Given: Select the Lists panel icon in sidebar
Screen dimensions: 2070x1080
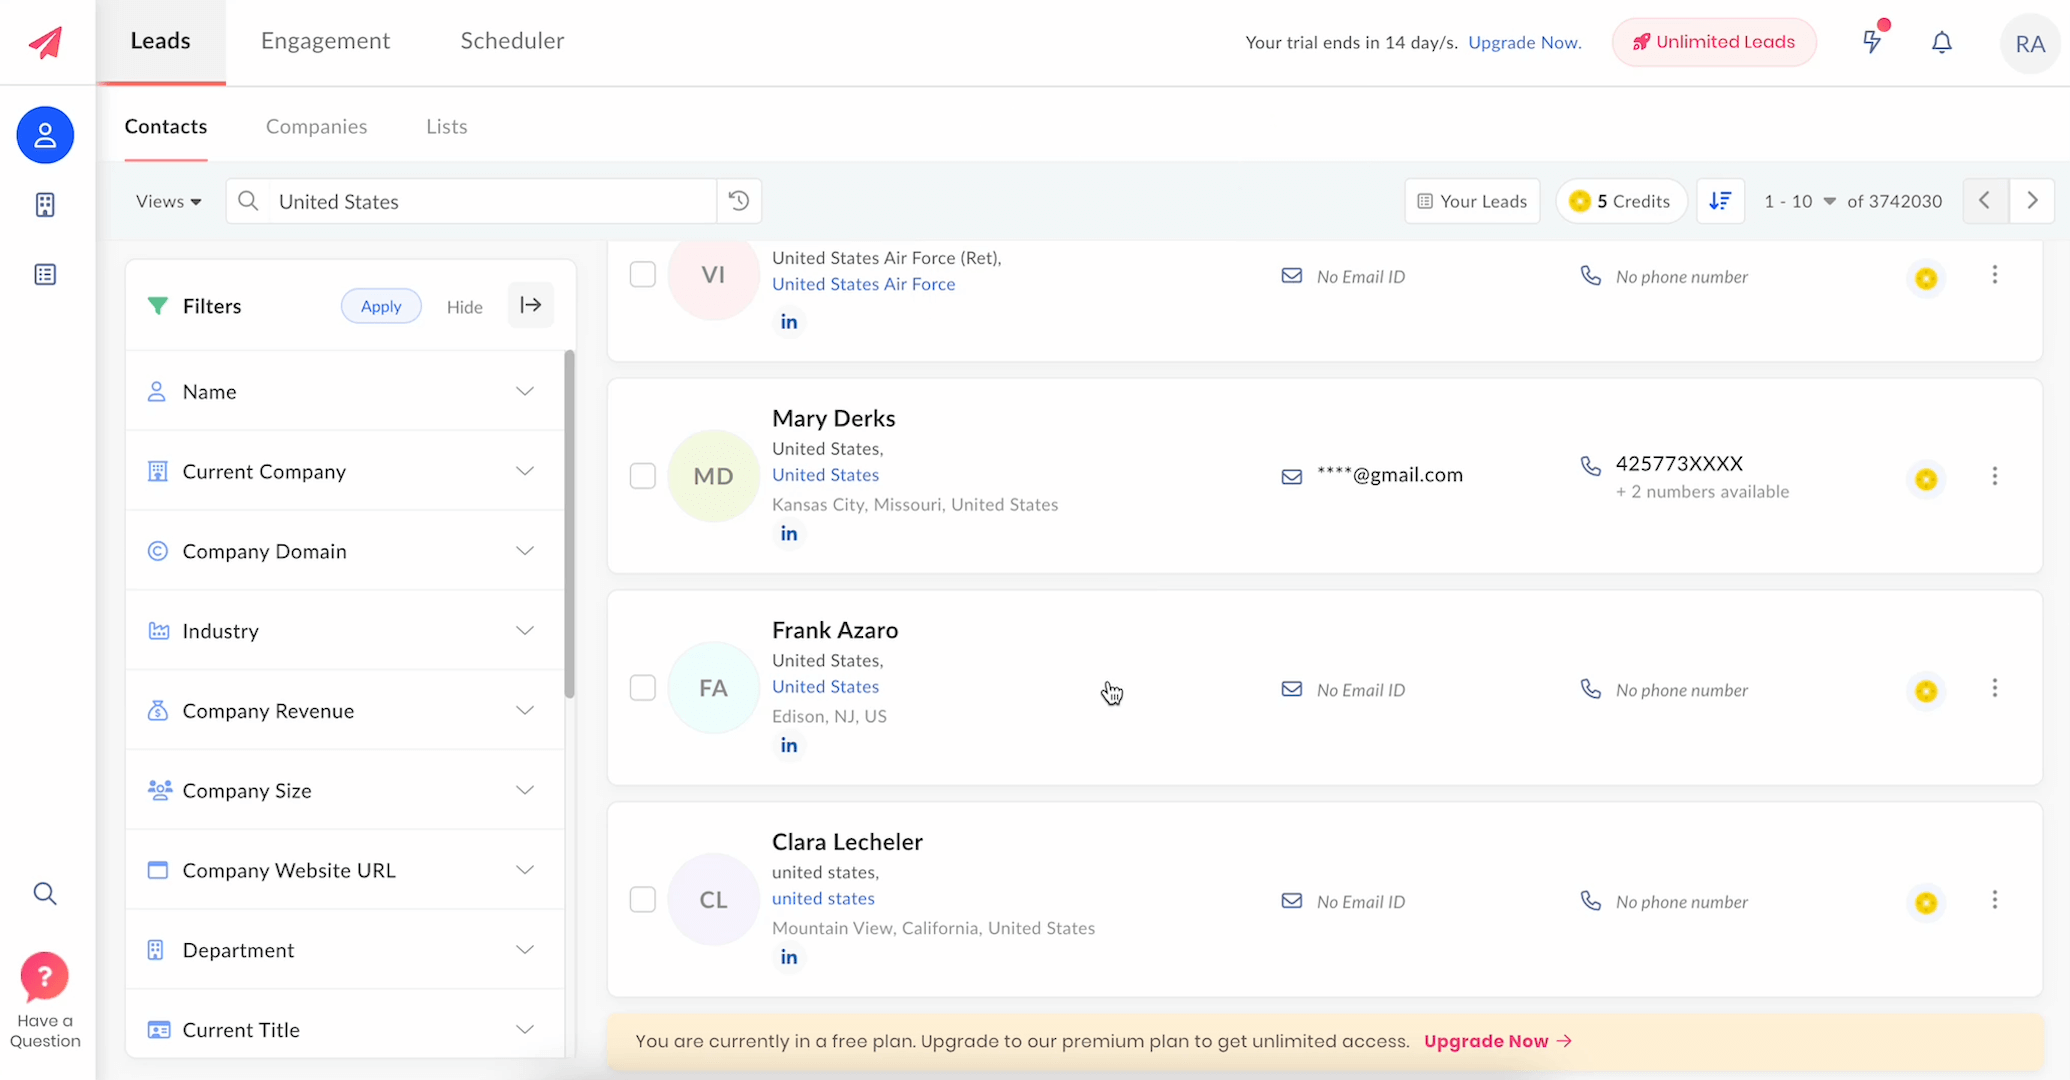Looking at the screenshot, I should (x=45, y=274).
